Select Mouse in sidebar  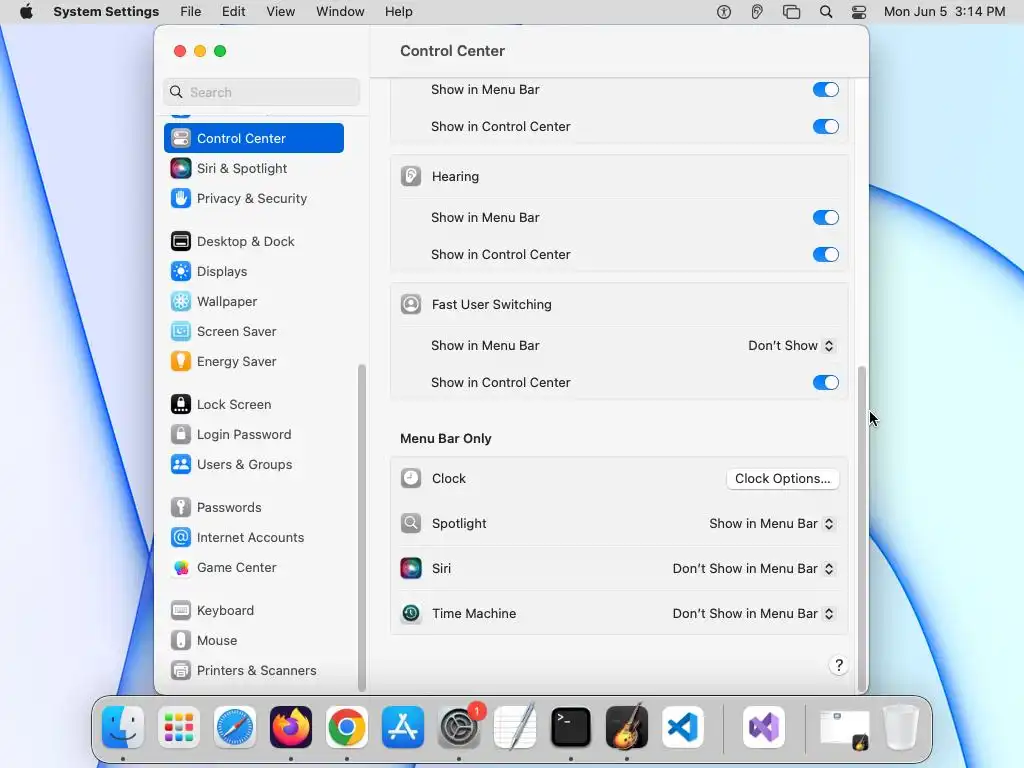coord(253,641)
